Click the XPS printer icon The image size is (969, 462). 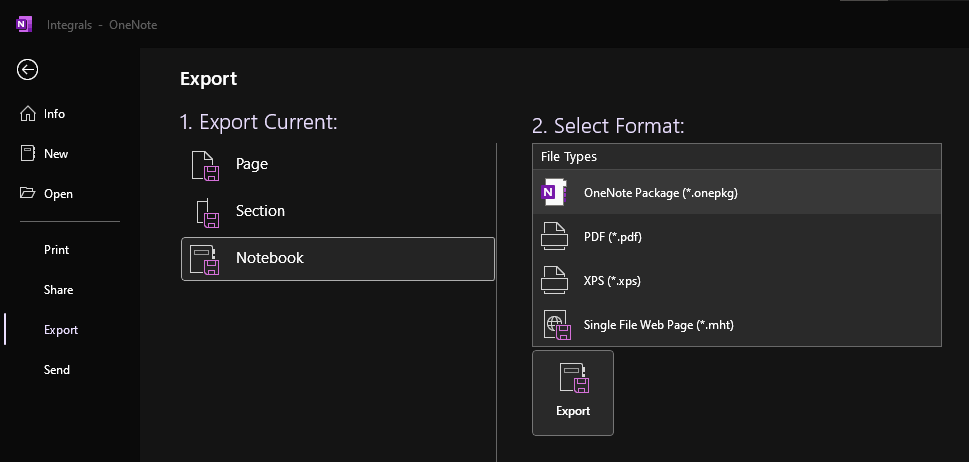(554, 281)
